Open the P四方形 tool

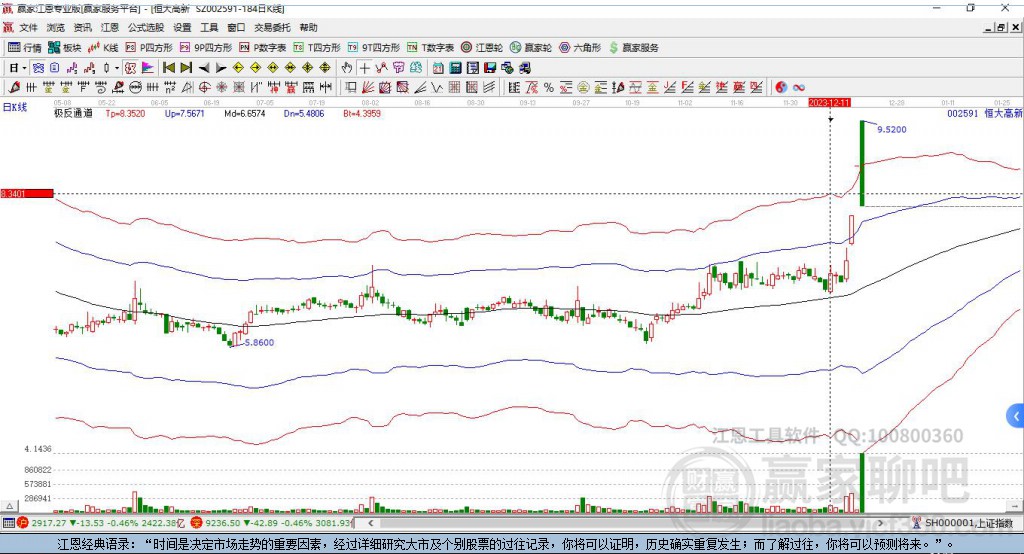tap(149, 48)
